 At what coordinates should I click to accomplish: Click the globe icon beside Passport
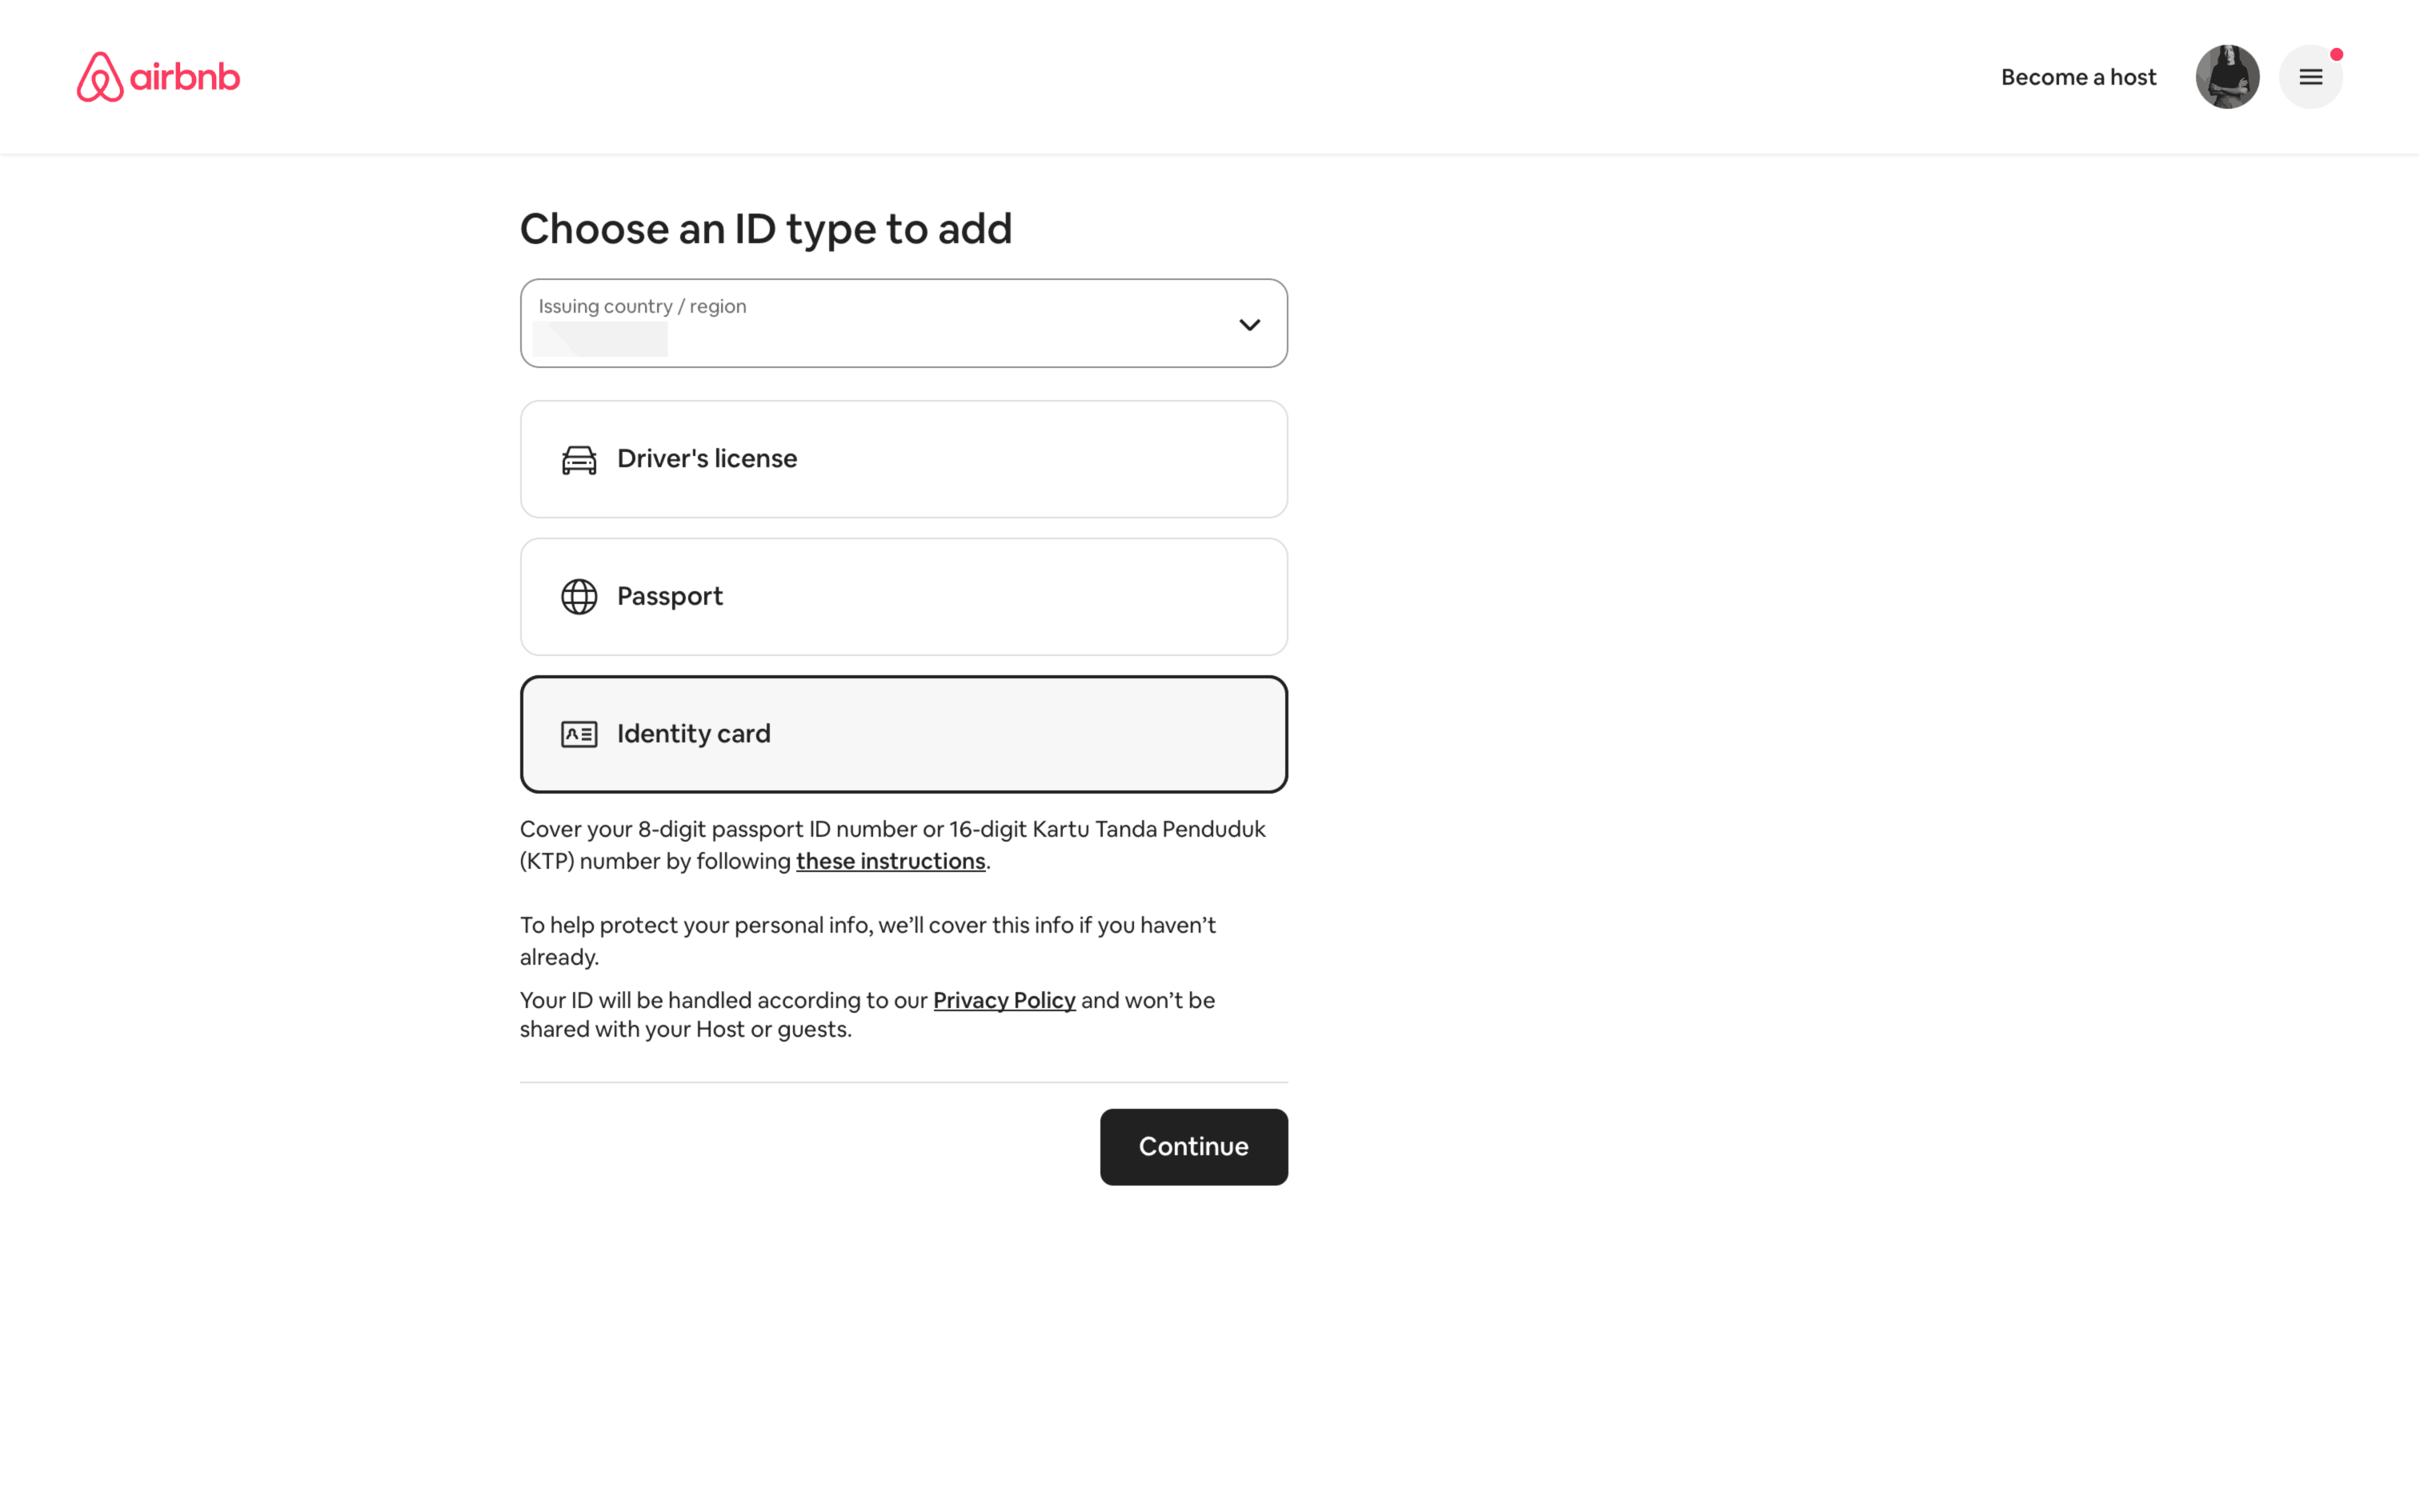pyautogui.click(x=579, y=597)
